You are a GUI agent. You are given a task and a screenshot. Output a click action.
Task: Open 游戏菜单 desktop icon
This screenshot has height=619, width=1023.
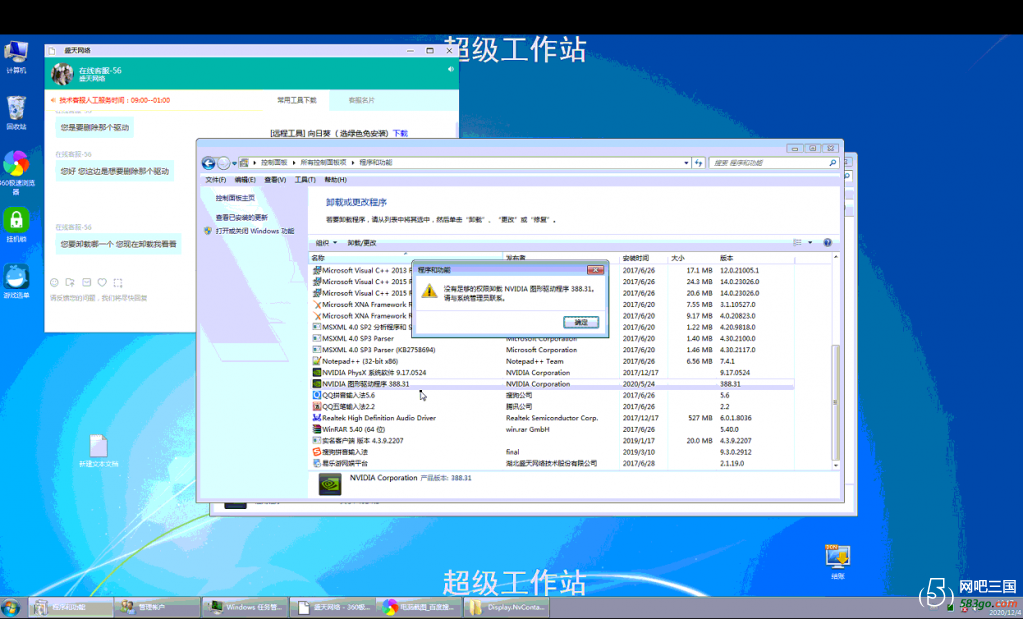click(16, 282)
